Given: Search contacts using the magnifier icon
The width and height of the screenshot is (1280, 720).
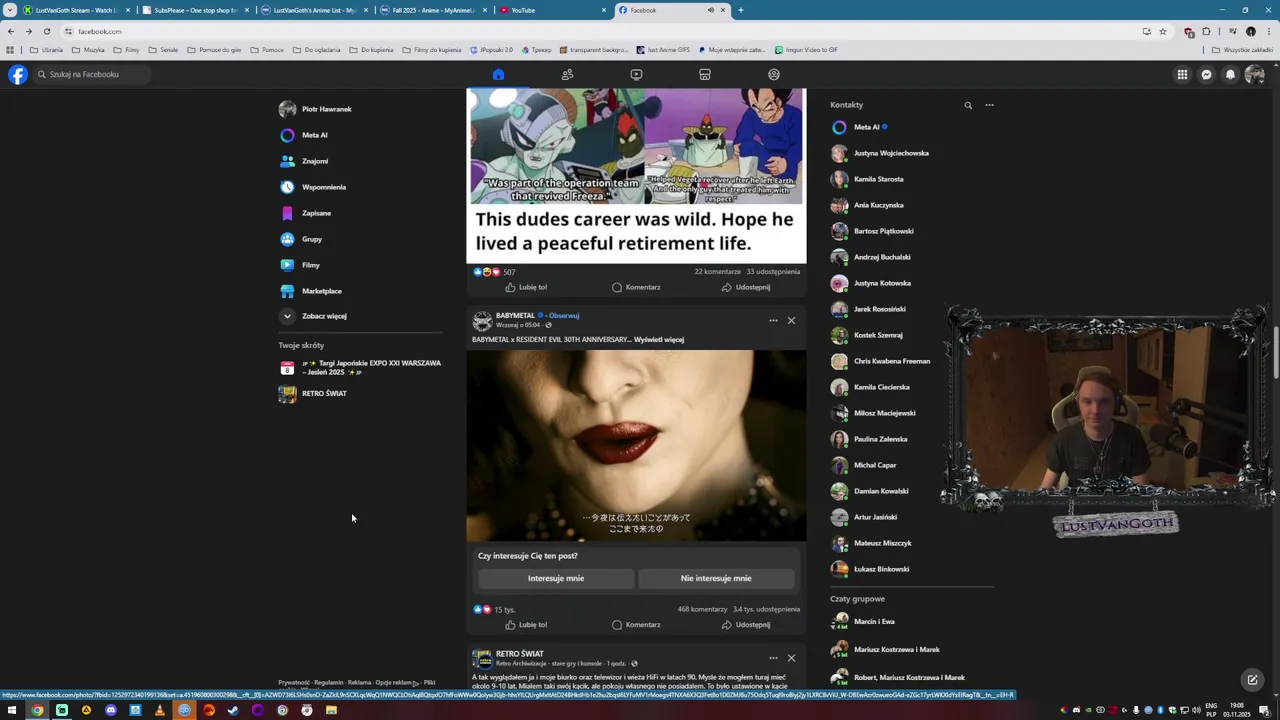Looking at the screenshot, I should (968, 105).
